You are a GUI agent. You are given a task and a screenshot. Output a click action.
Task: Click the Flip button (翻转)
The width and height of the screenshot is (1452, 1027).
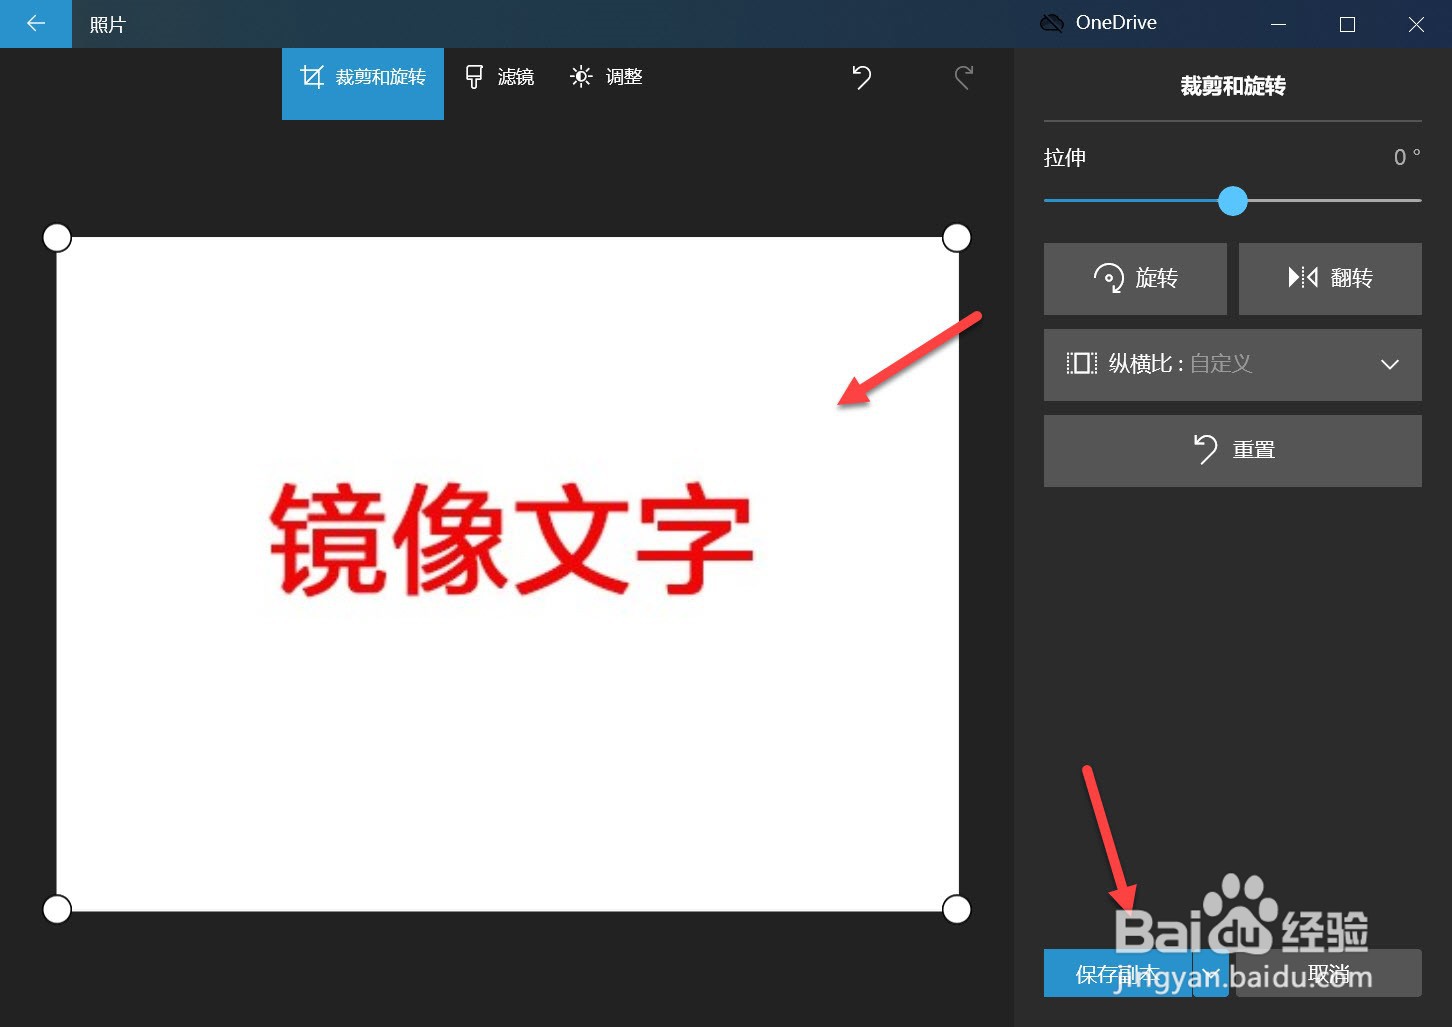click(1330, 278)
